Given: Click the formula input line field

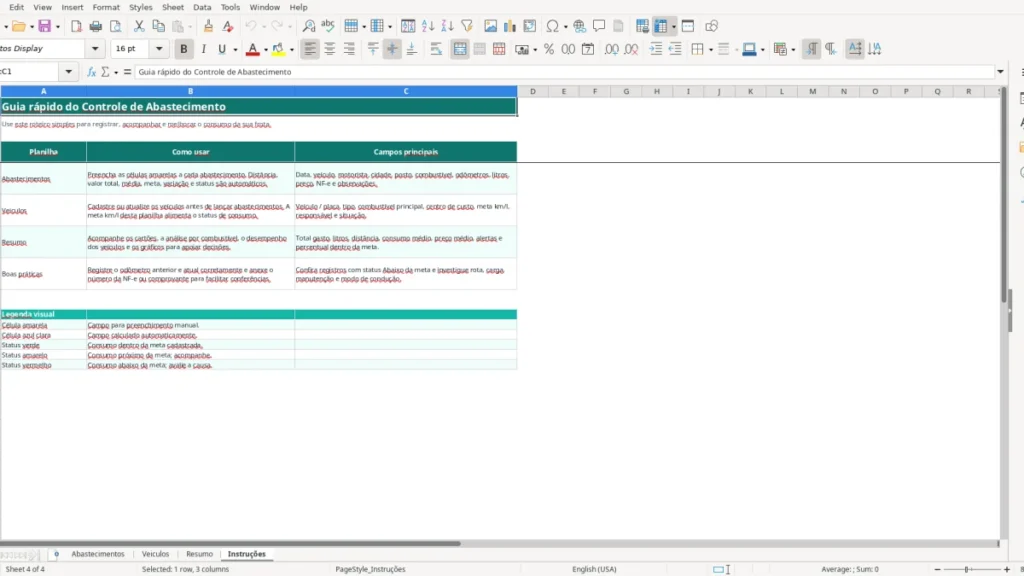Looking at the screenshot, I should coord(564,72).
